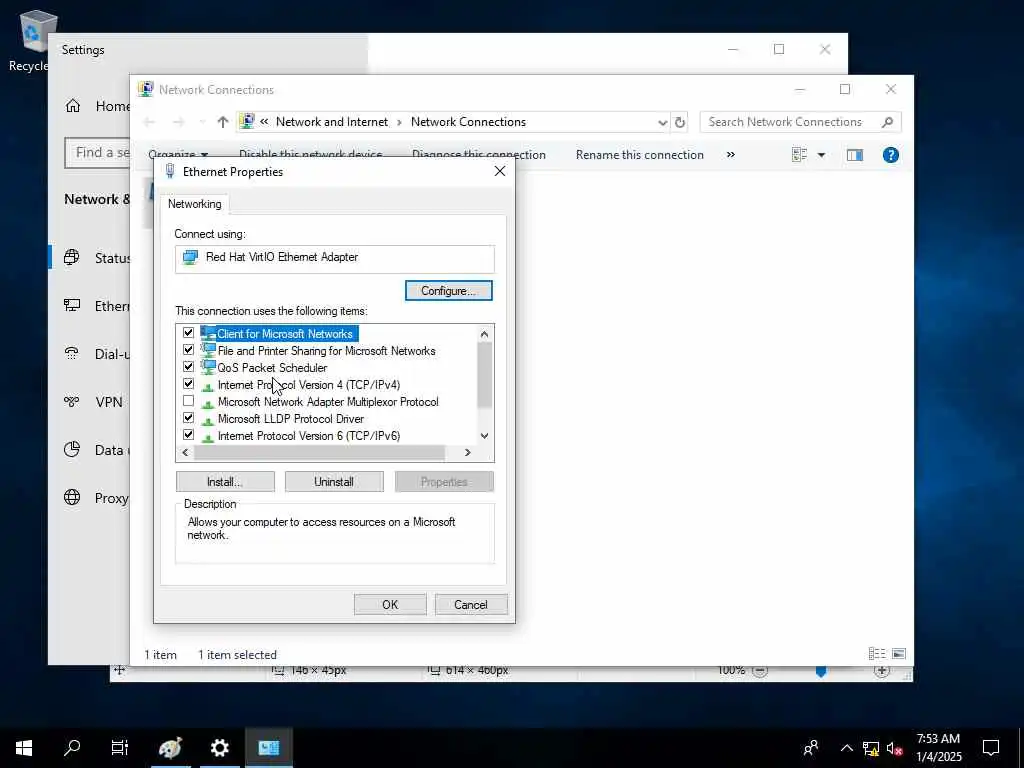The width and height of the screenshot is (1024, 768).
Task: Click left arrow of horizontal list scrollbar
Action: [x=185, y=452]
